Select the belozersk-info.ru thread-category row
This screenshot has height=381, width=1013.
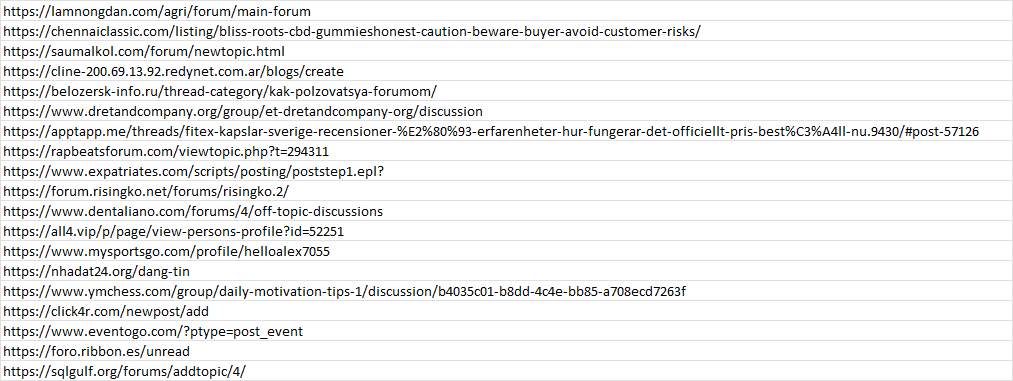(x=506, y=91)
